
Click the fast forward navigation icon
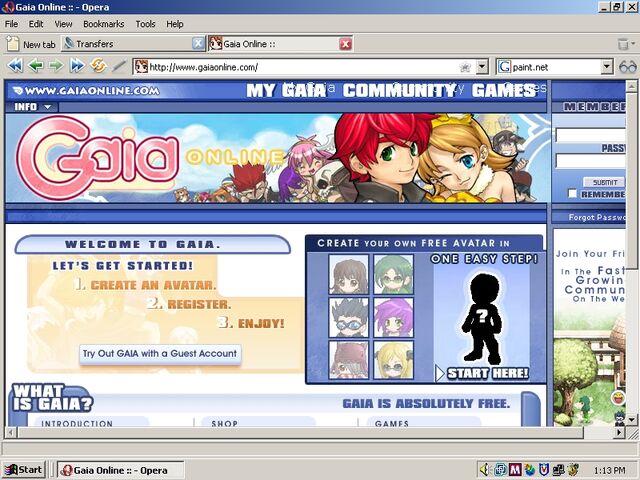[x=77, y=65]
